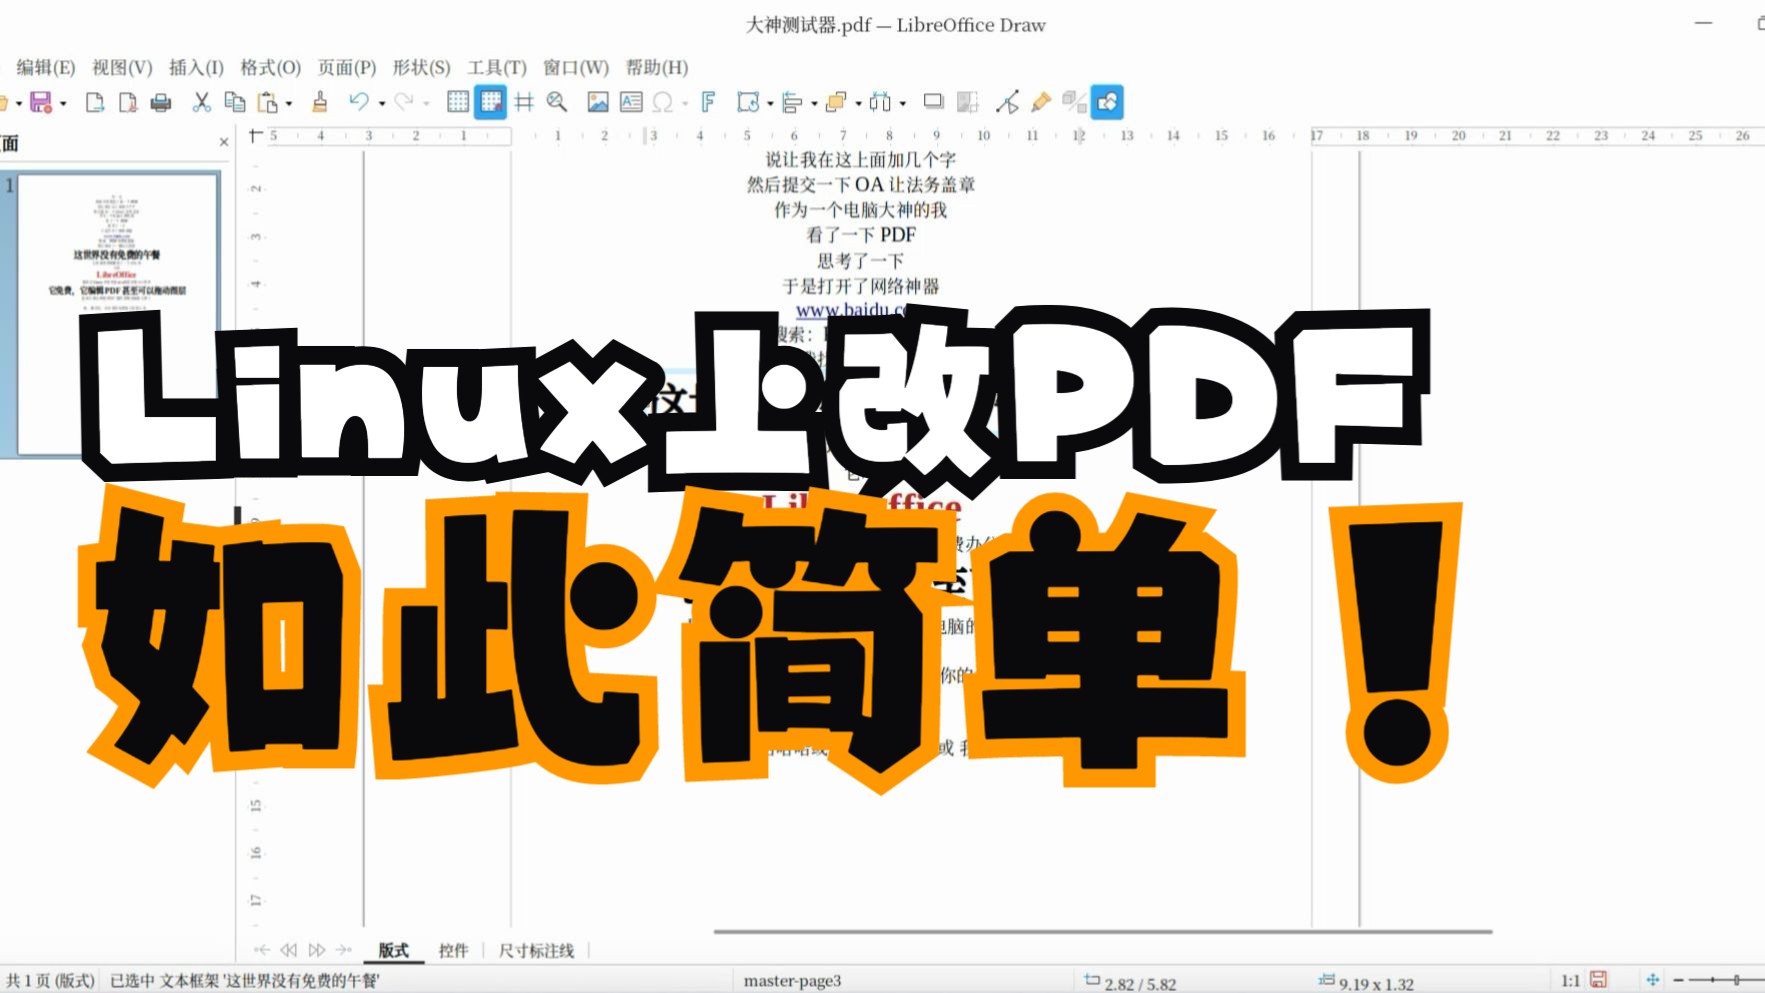Image resolution: width=1765 pixels, height=993 pixels.
Task: Click zoom out minus on slider
Action: click(x=1679, y=980)
